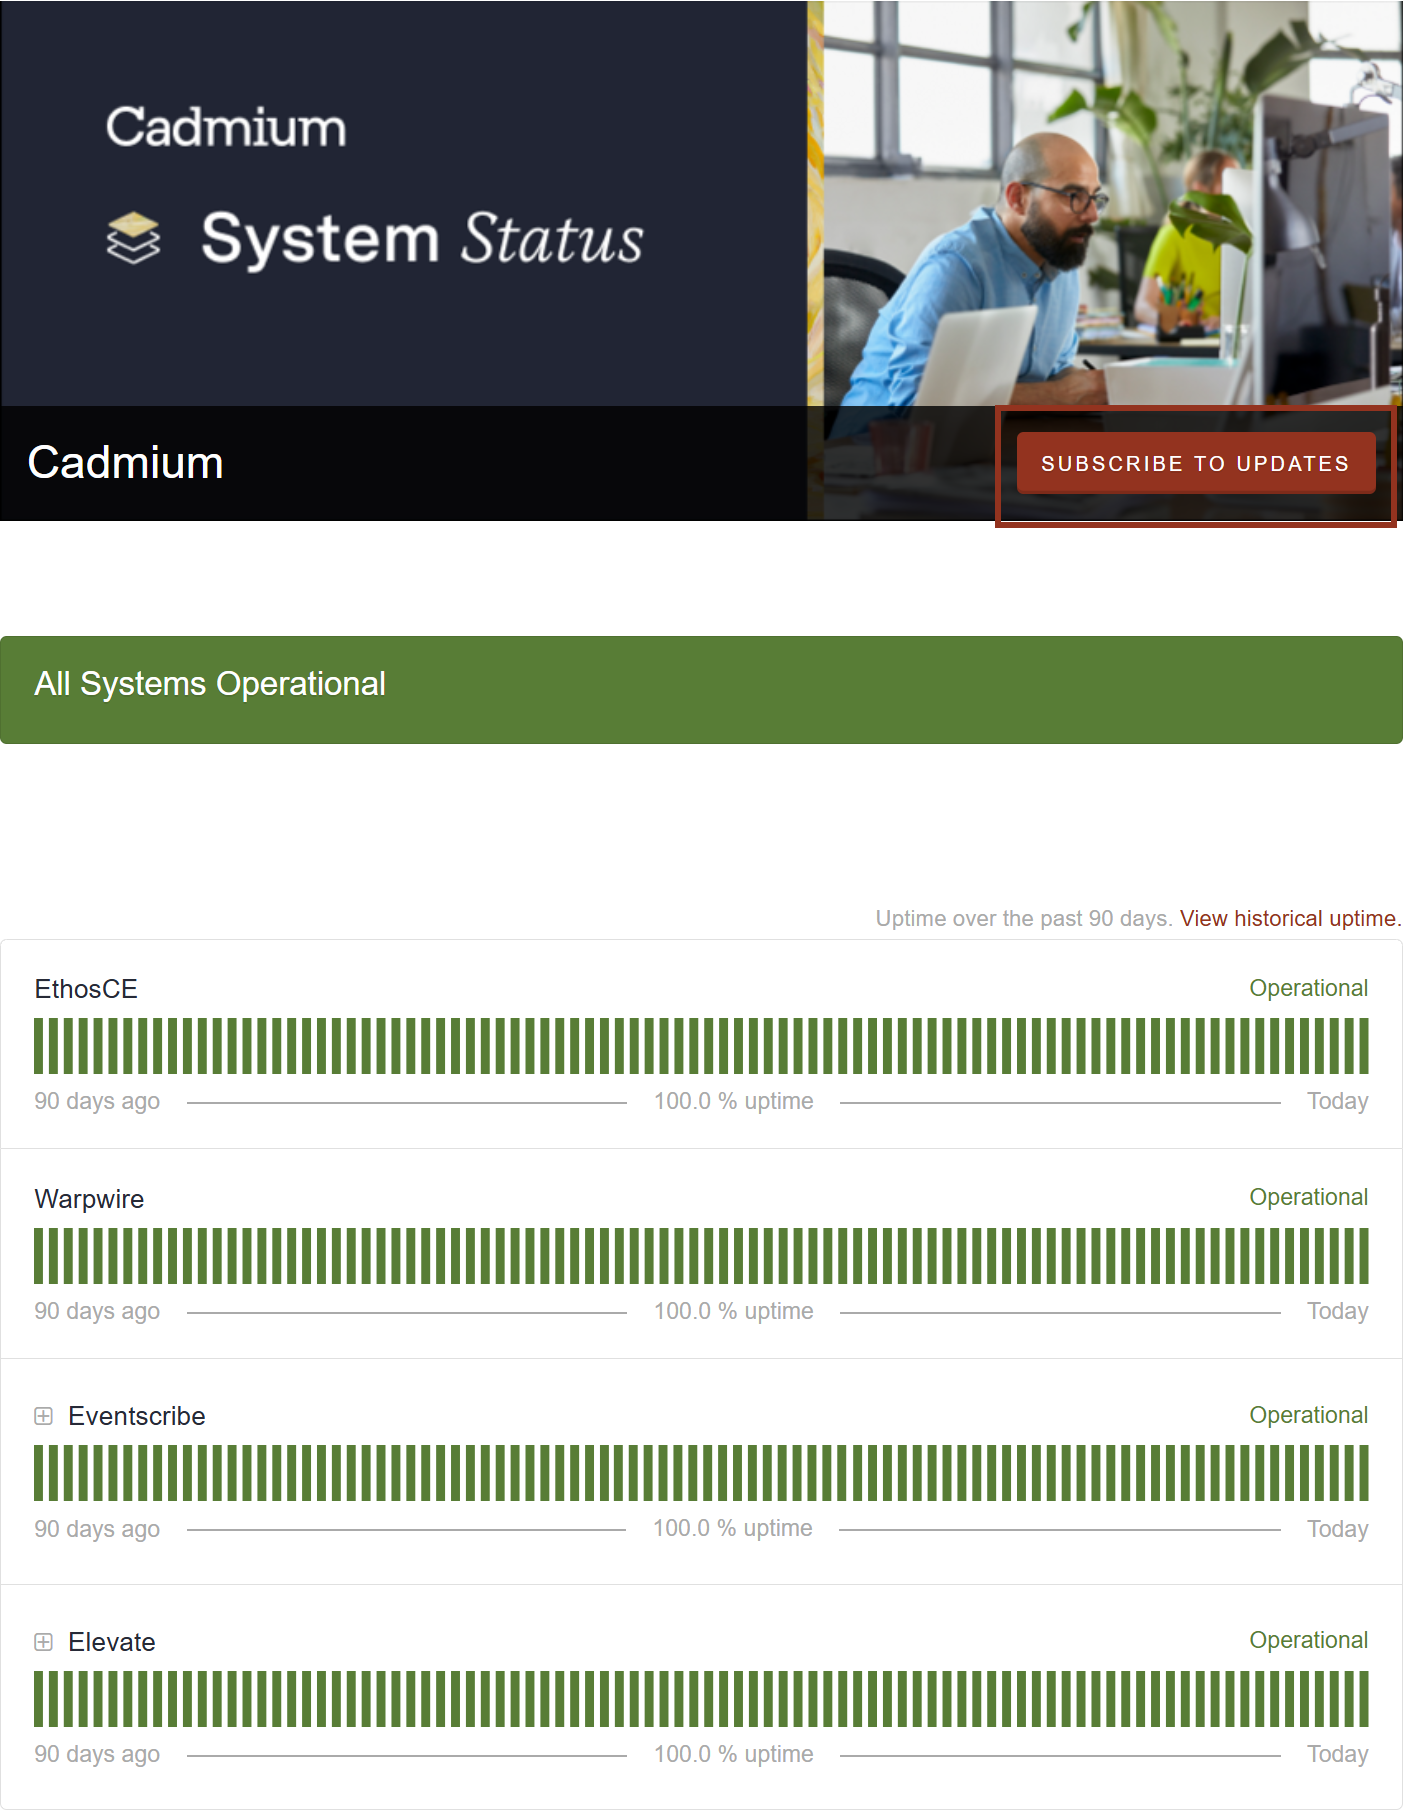Click the Cadmium System Status stacked-layers logo

point(133,238)
